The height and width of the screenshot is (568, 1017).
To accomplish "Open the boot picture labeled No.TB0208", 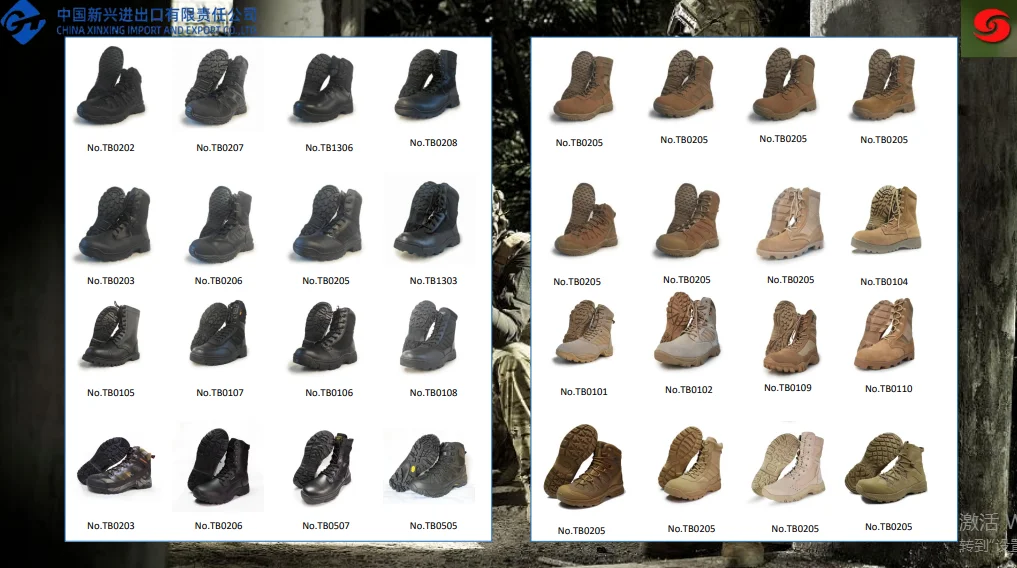I will (x=432, y=86).
